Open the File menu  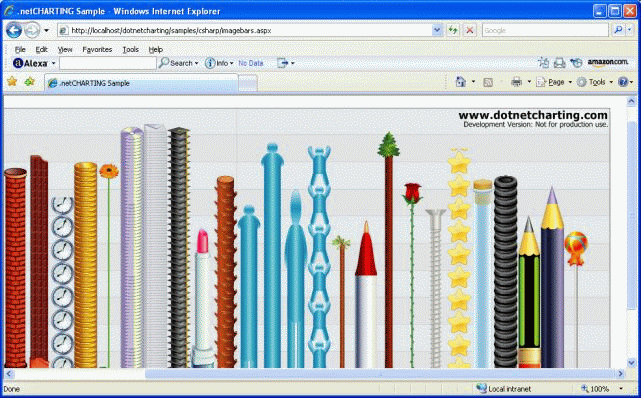pos(20,49)
